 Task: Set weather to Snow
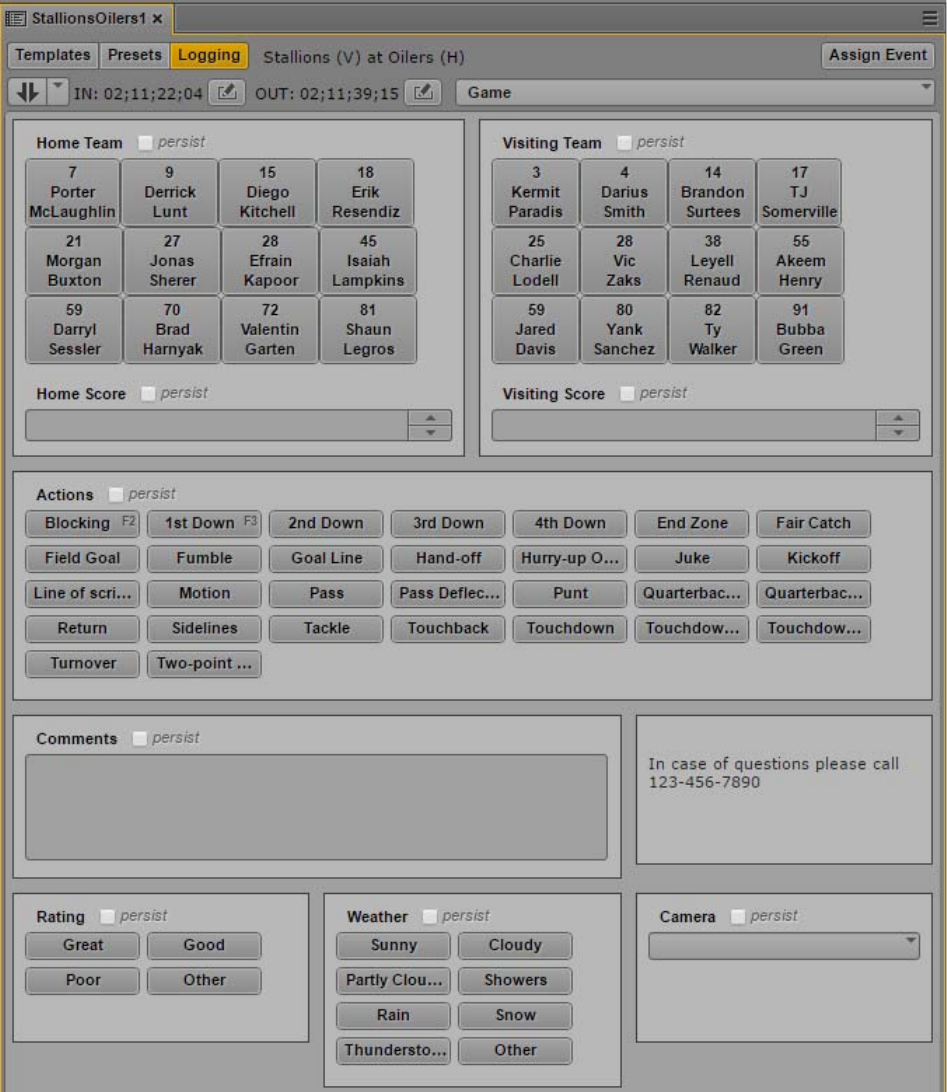coord(515,1015)
